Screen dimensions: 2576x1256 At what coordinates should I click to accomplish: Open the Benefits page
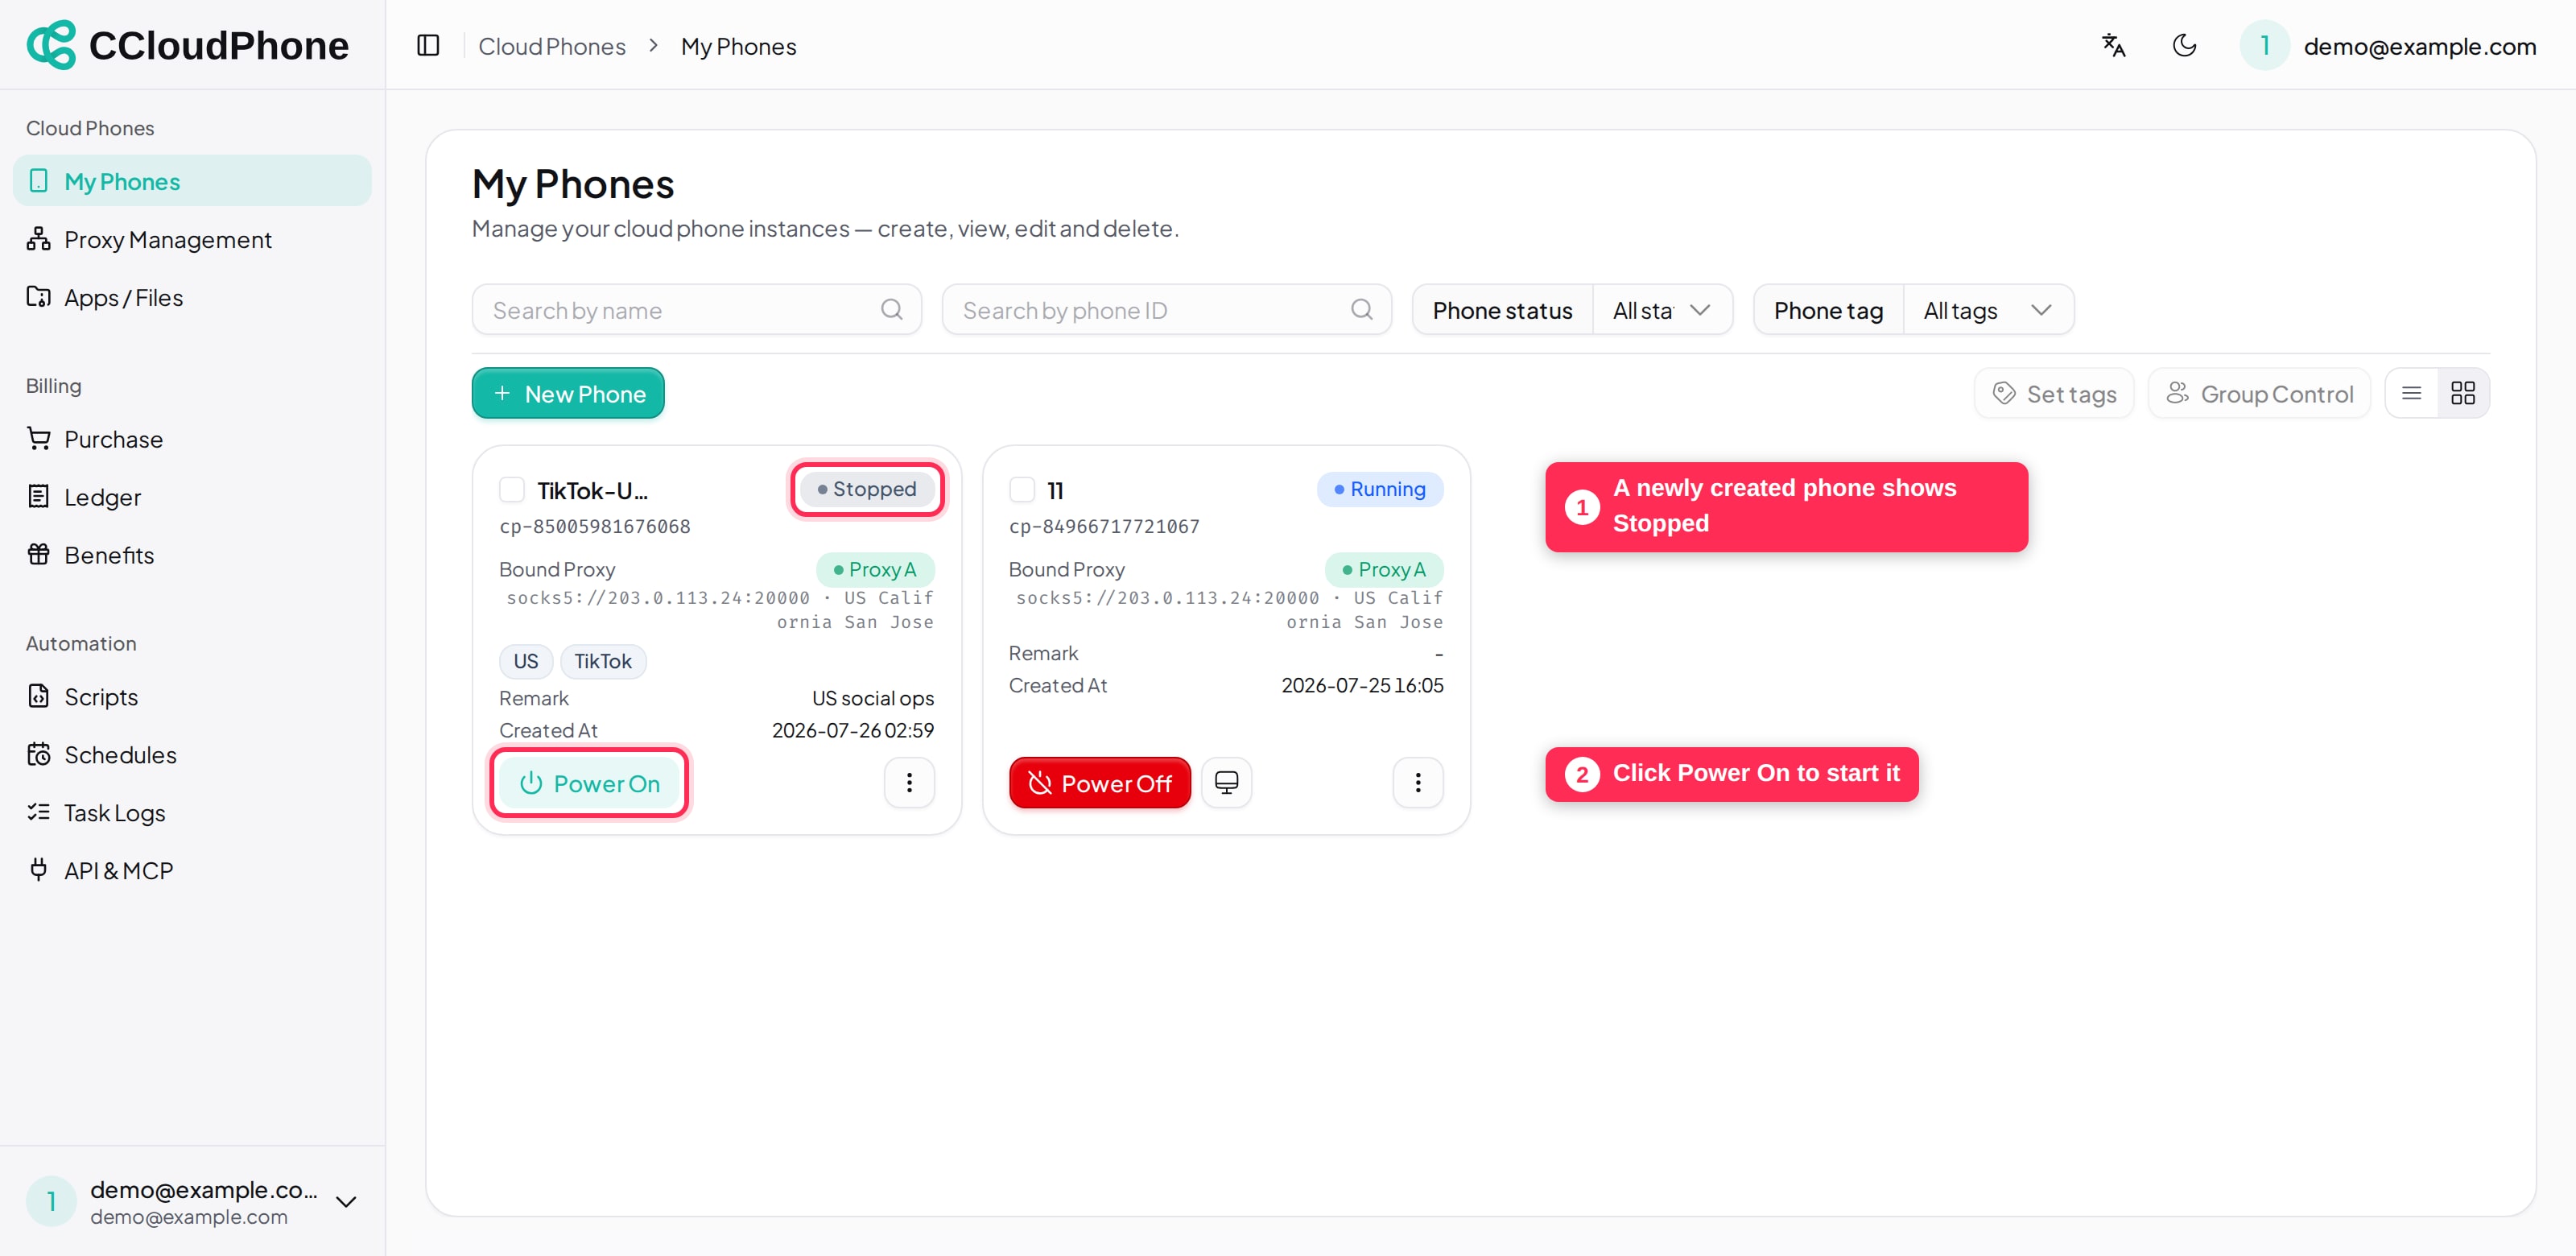tap(192, 555)
